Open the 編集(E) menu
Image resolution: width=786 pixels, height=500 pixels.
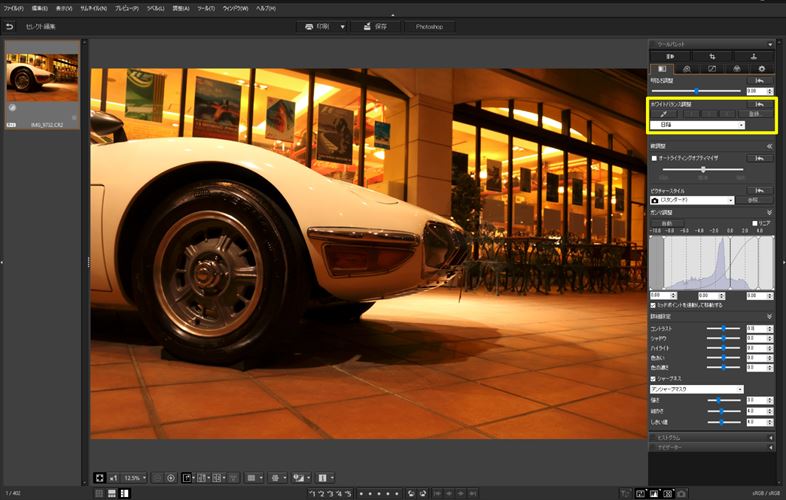coord(40,9)
